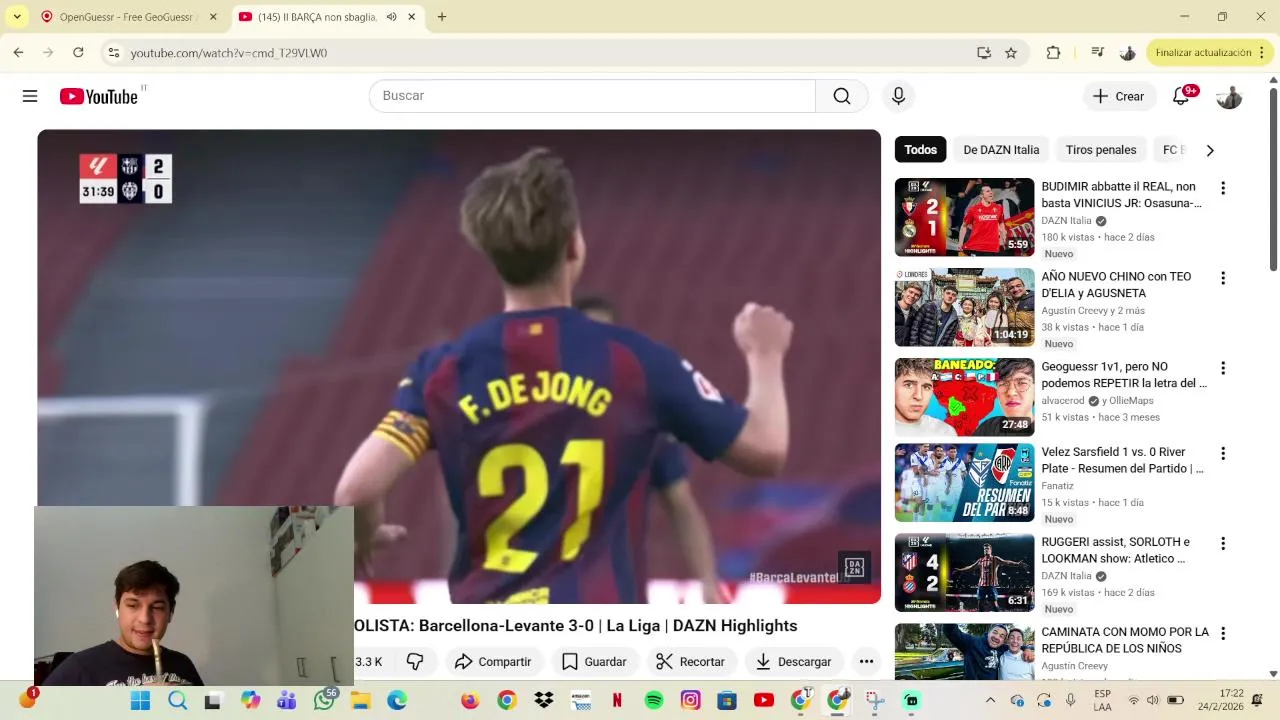The height and width of the screenshot is (720, 1280).
Task: Open Spotify from the taskbar
Action: click(x=654, y=700)
